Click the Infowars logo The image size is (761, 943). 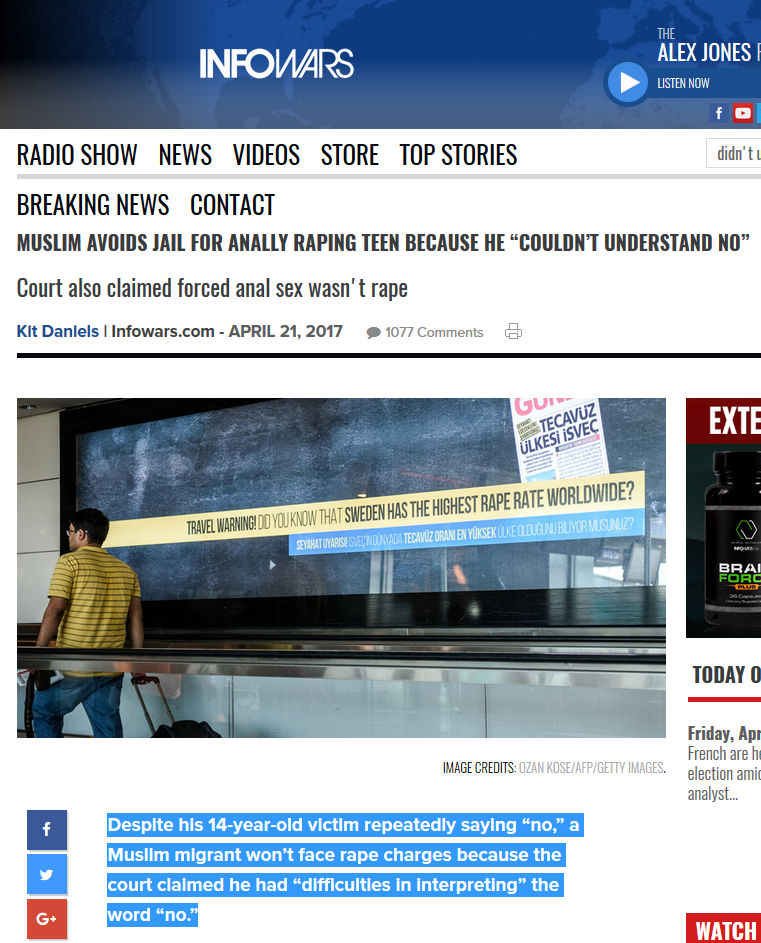click(276, 63)
